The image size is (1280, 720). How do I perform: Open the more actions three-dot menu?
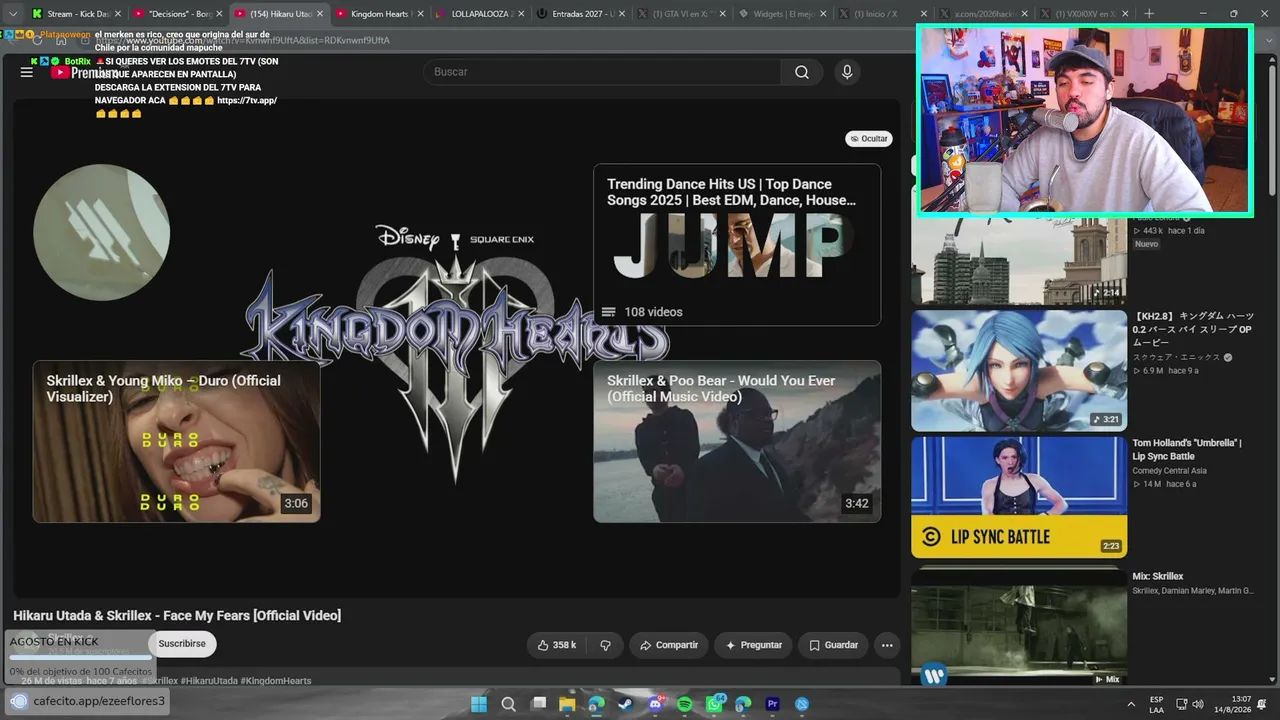(x=887, y=645)
